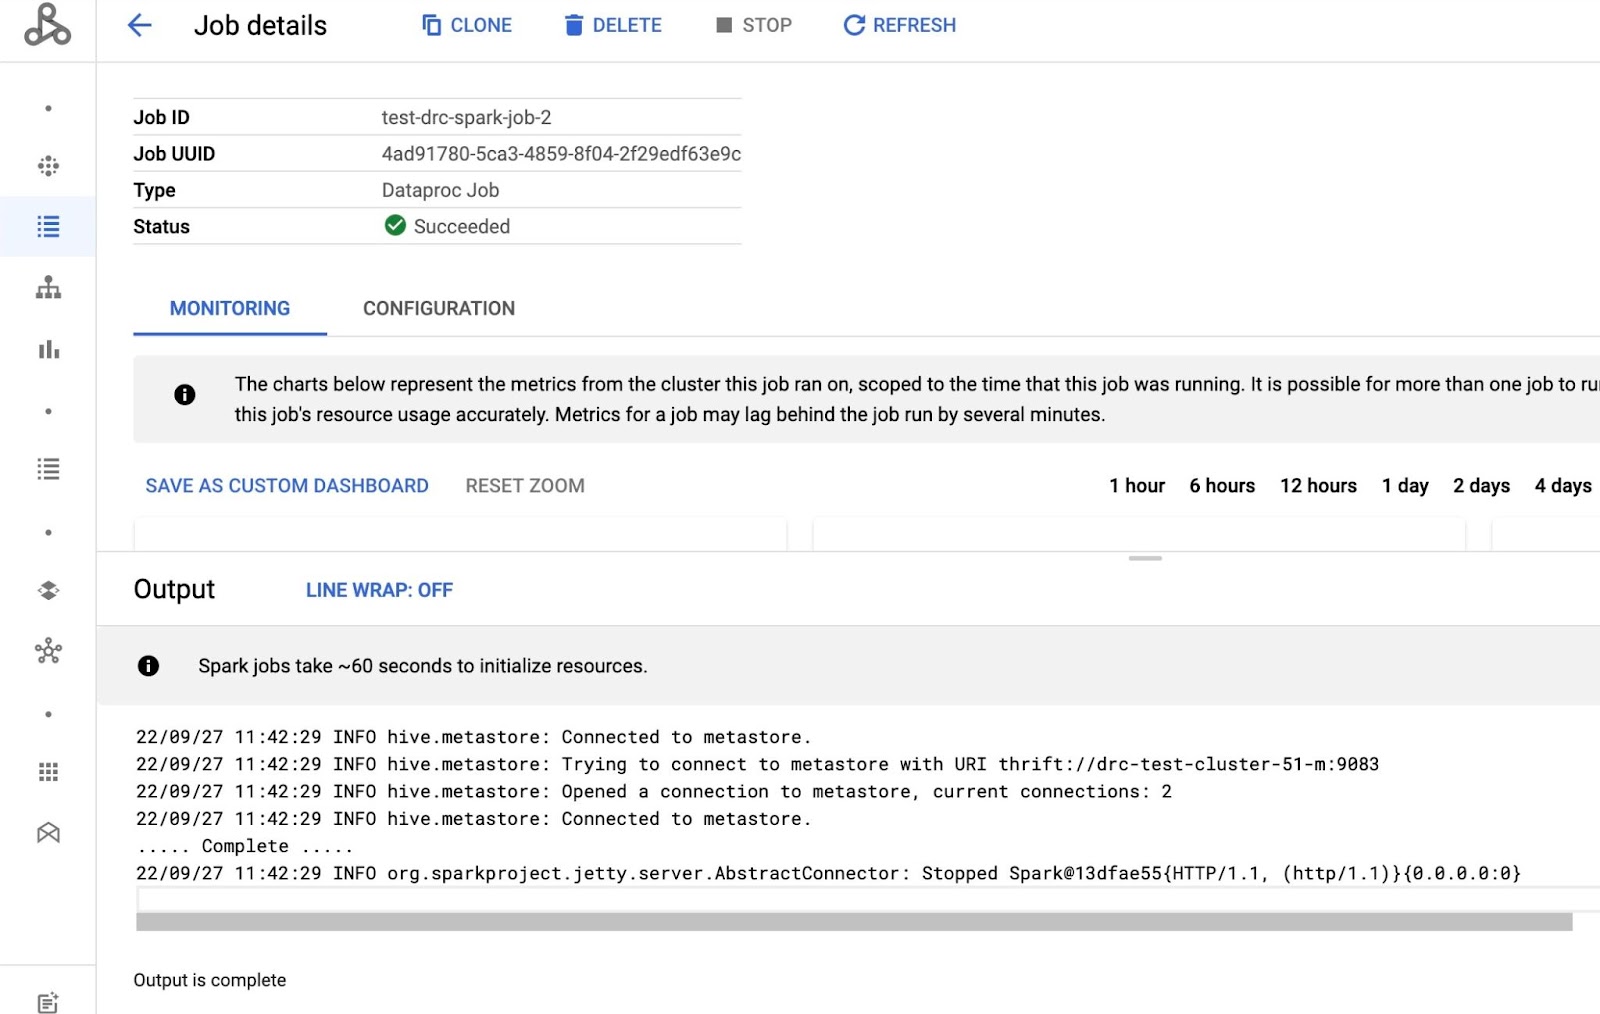Select the highlighted Jobs list sidebar icon
This screenshot has height=1014, width=1600.
tap(48, 227)
